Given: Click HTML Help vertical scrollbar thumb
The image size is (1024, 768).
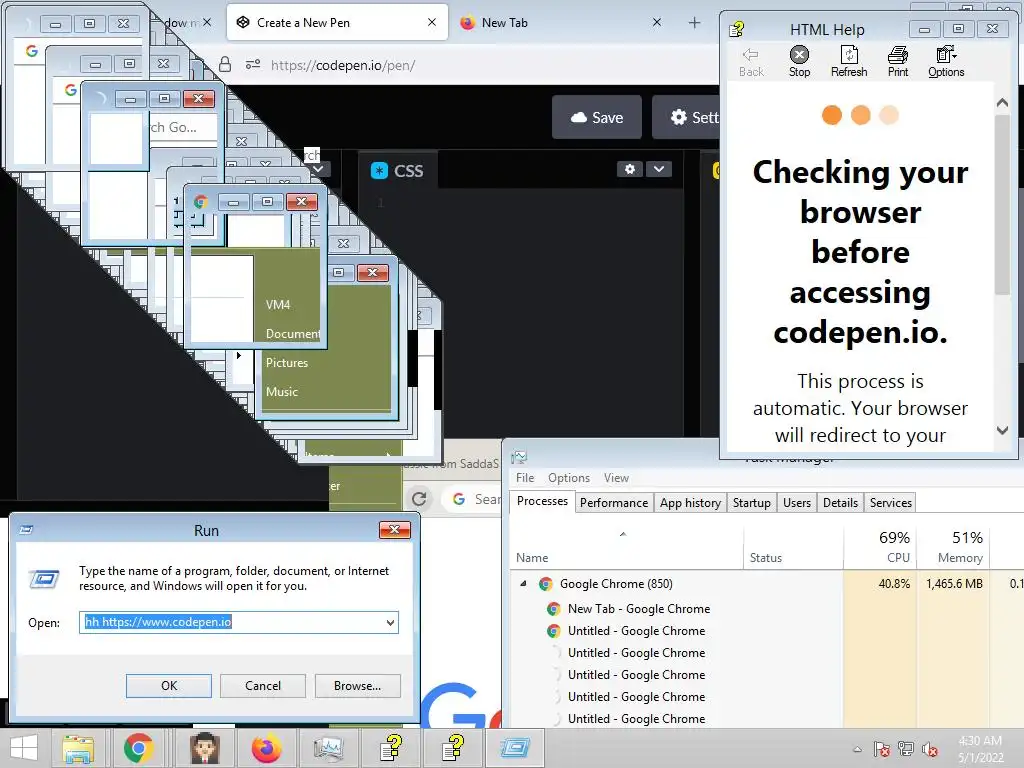Looking at the screenshot, I should [x=1002, y=204].
